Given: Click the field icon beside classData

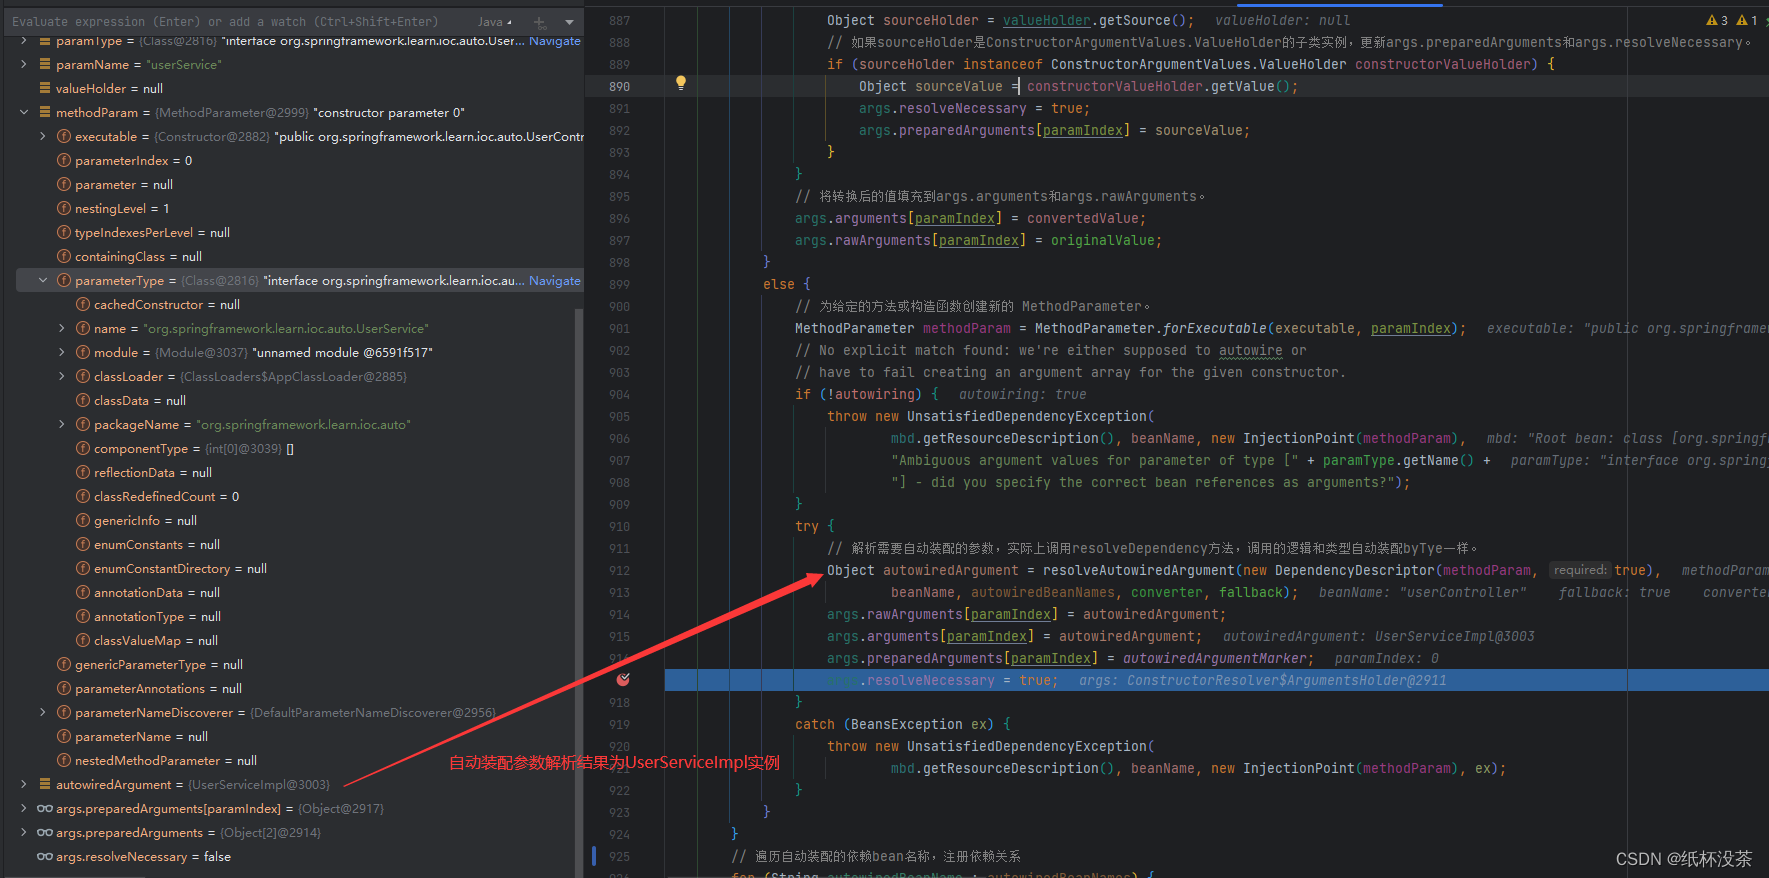Looking at the screenshot, I should (83, 400).
